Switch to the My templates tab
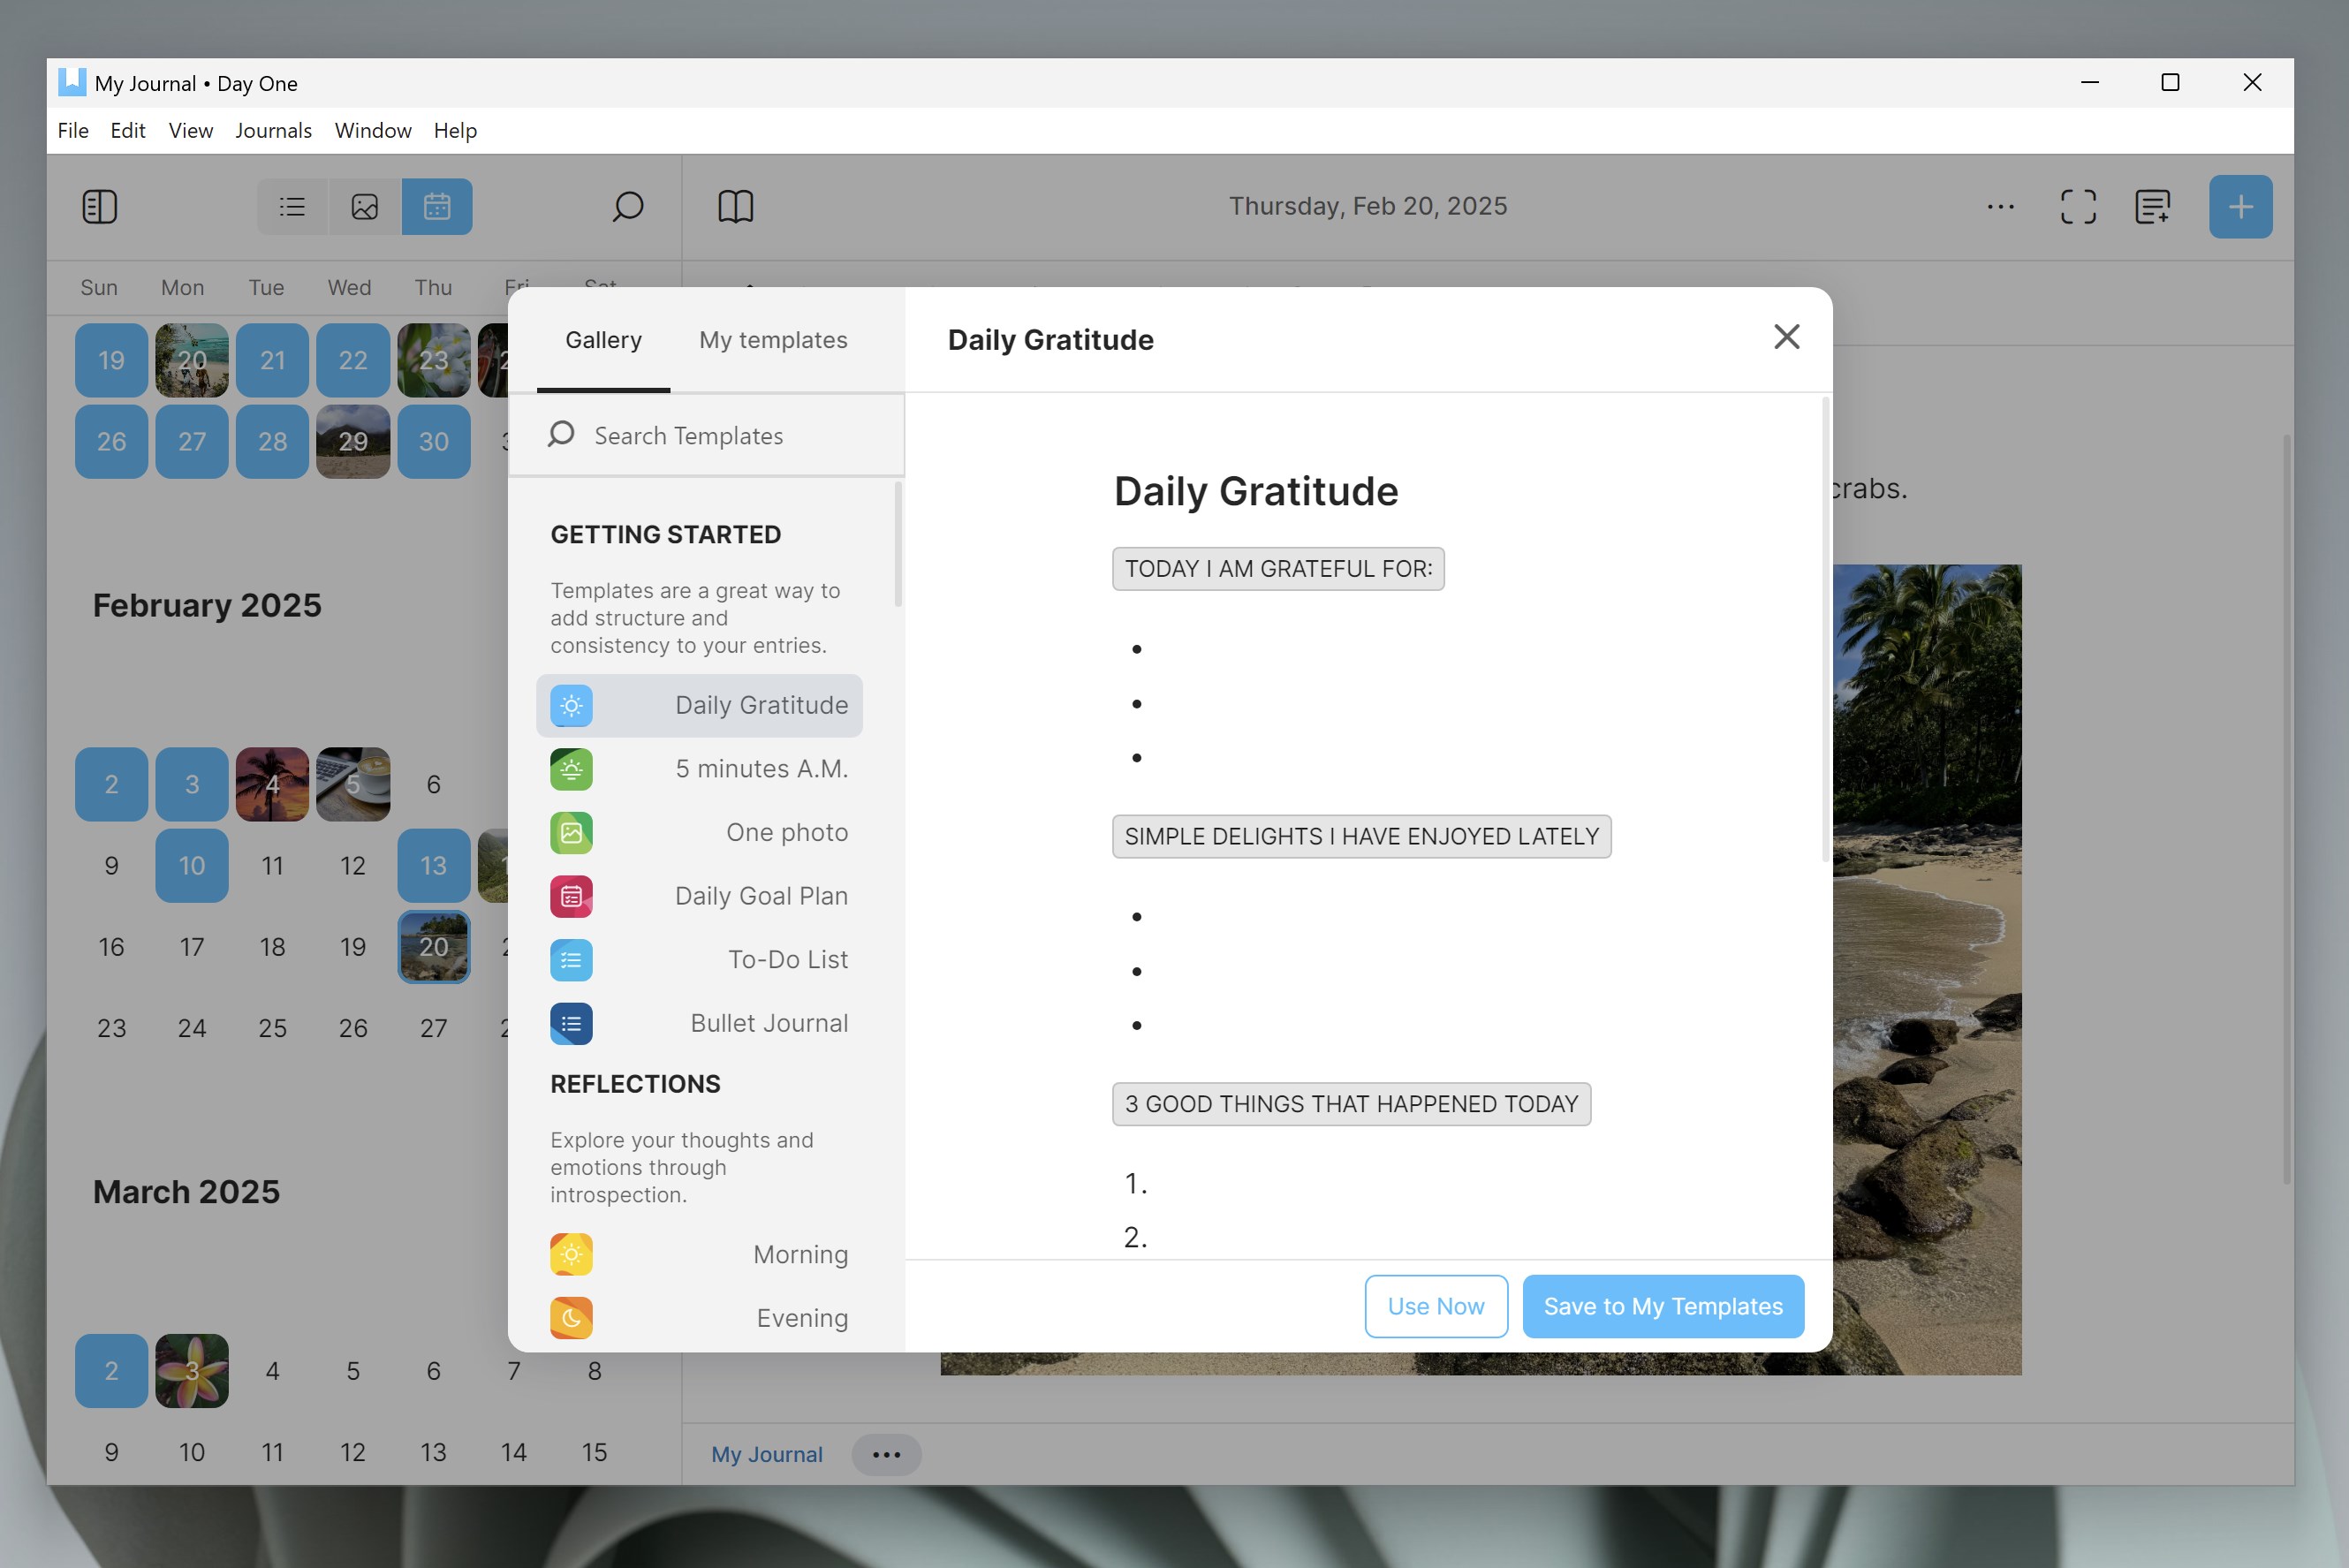The height and width of the screenshot is (1568, 2349). [x=772, y=340]
